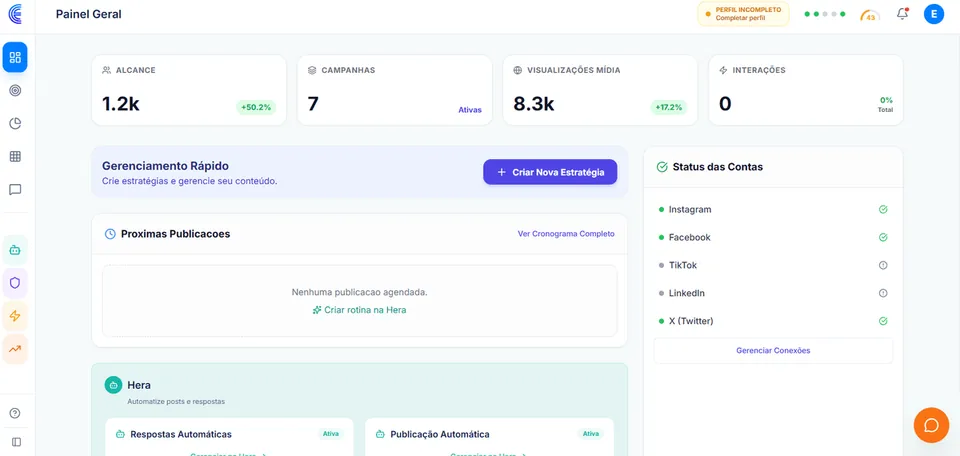The width and height of the screenshot is (960, 456).
Task: Select the Facebook account row
Action: [773, 237]
